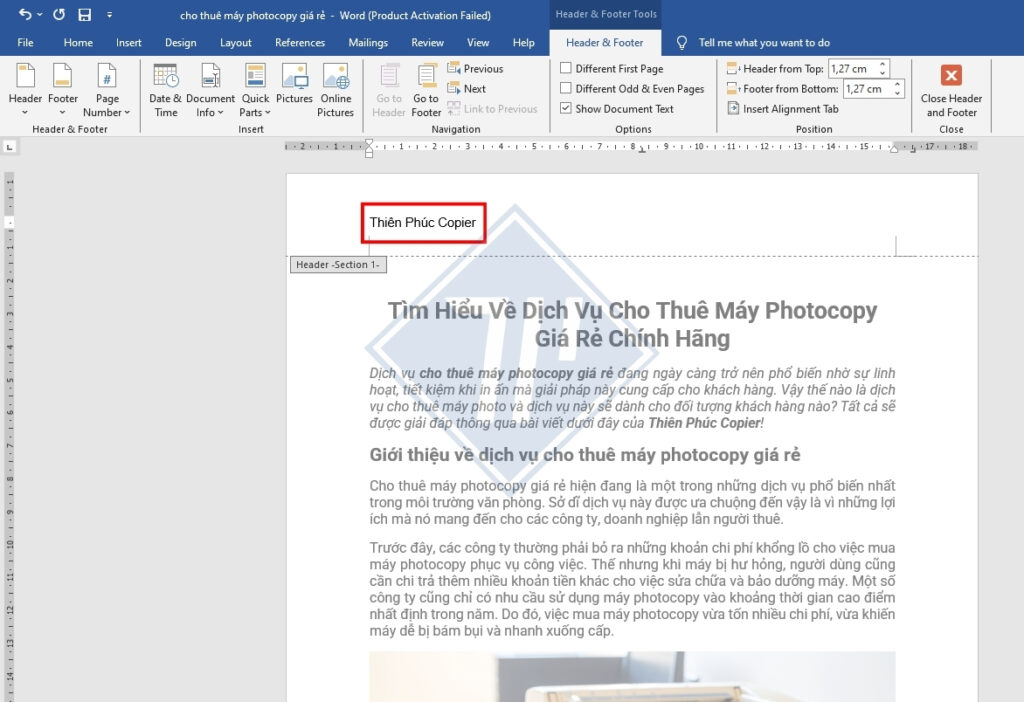Image resolution: width=1024 pixels, height=702 pixels.
Task: Open the Header gallery dropdown
Action: tap(25, 90)
